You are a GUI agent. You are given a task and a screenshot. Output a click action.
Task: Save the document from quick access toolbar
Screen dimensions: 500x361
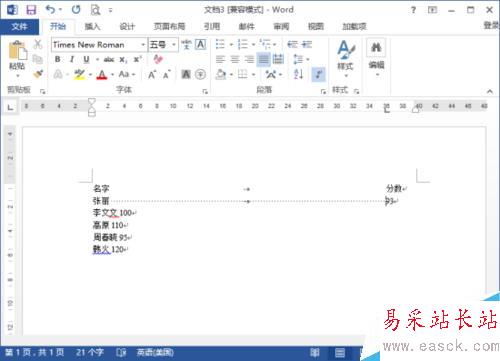[31, 10]
